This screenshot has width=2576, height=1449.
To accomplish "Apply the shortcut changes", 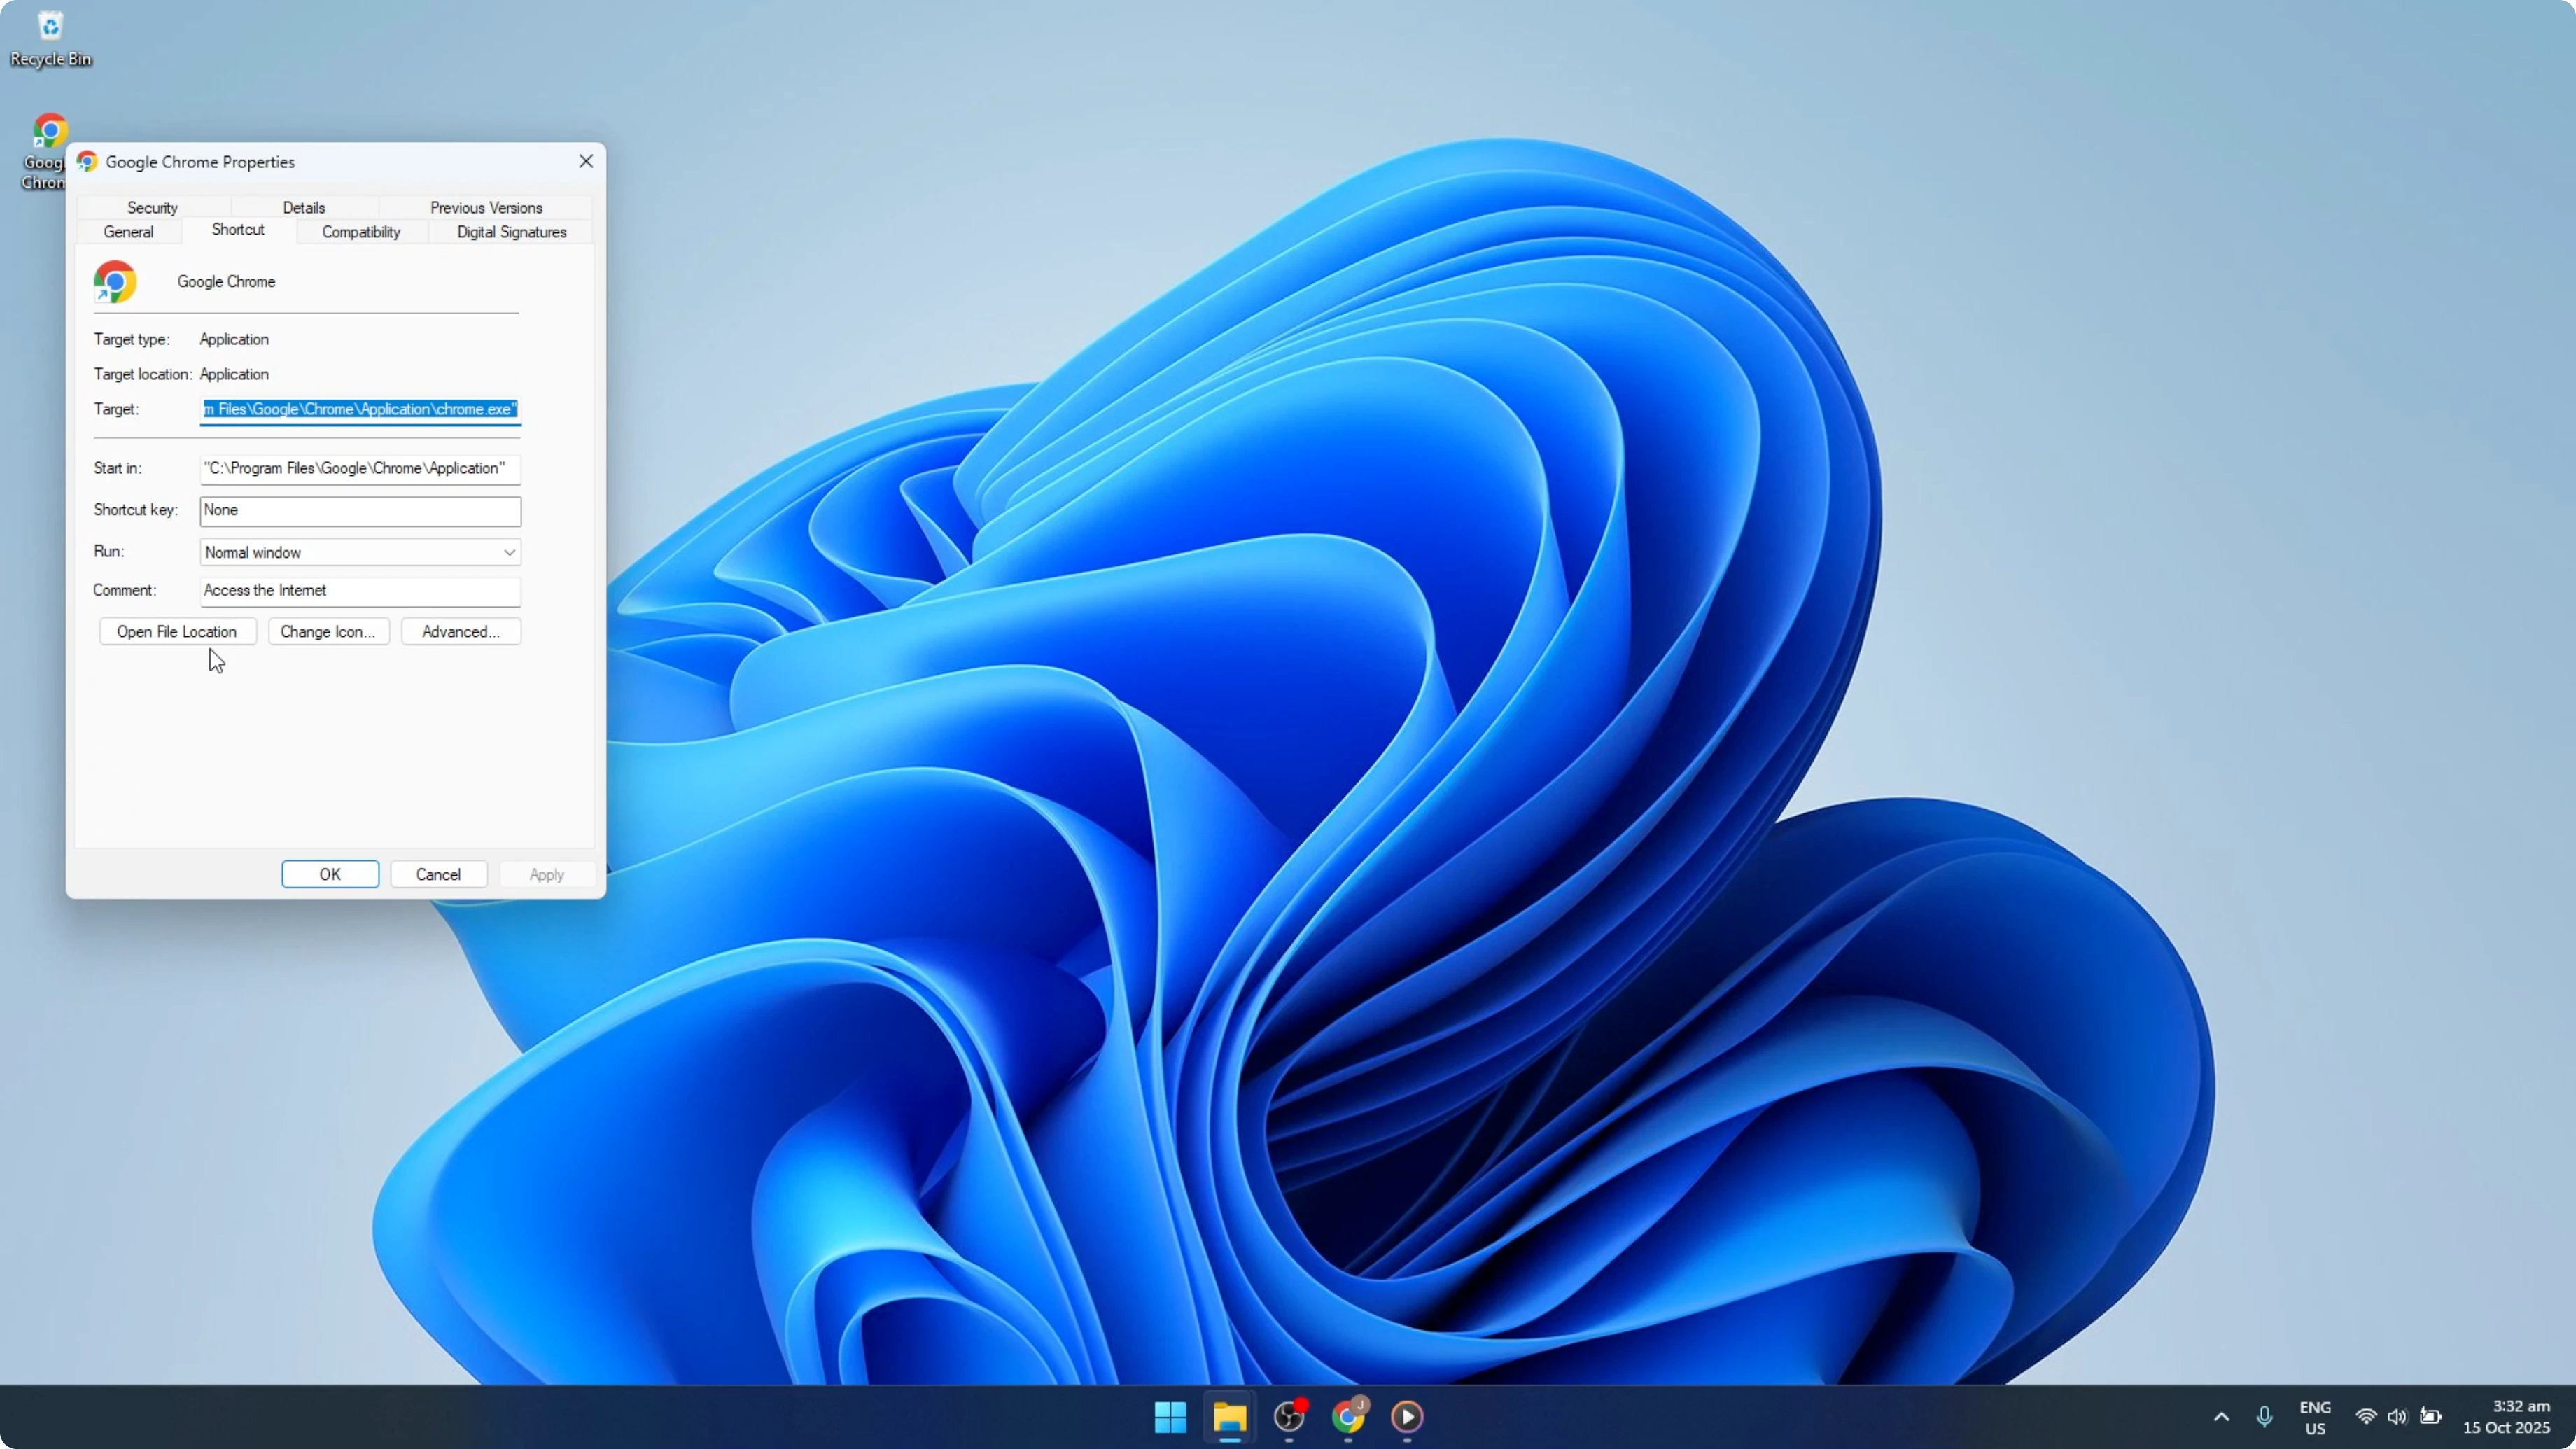I will [x=547, y=873].
